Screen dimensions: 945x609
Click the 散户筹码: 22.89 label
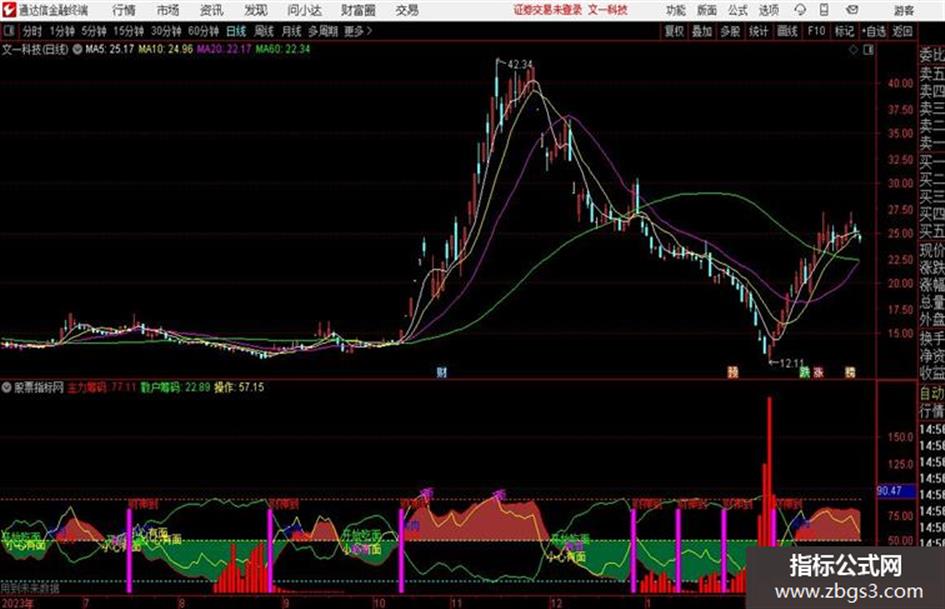tap(175, 387)
